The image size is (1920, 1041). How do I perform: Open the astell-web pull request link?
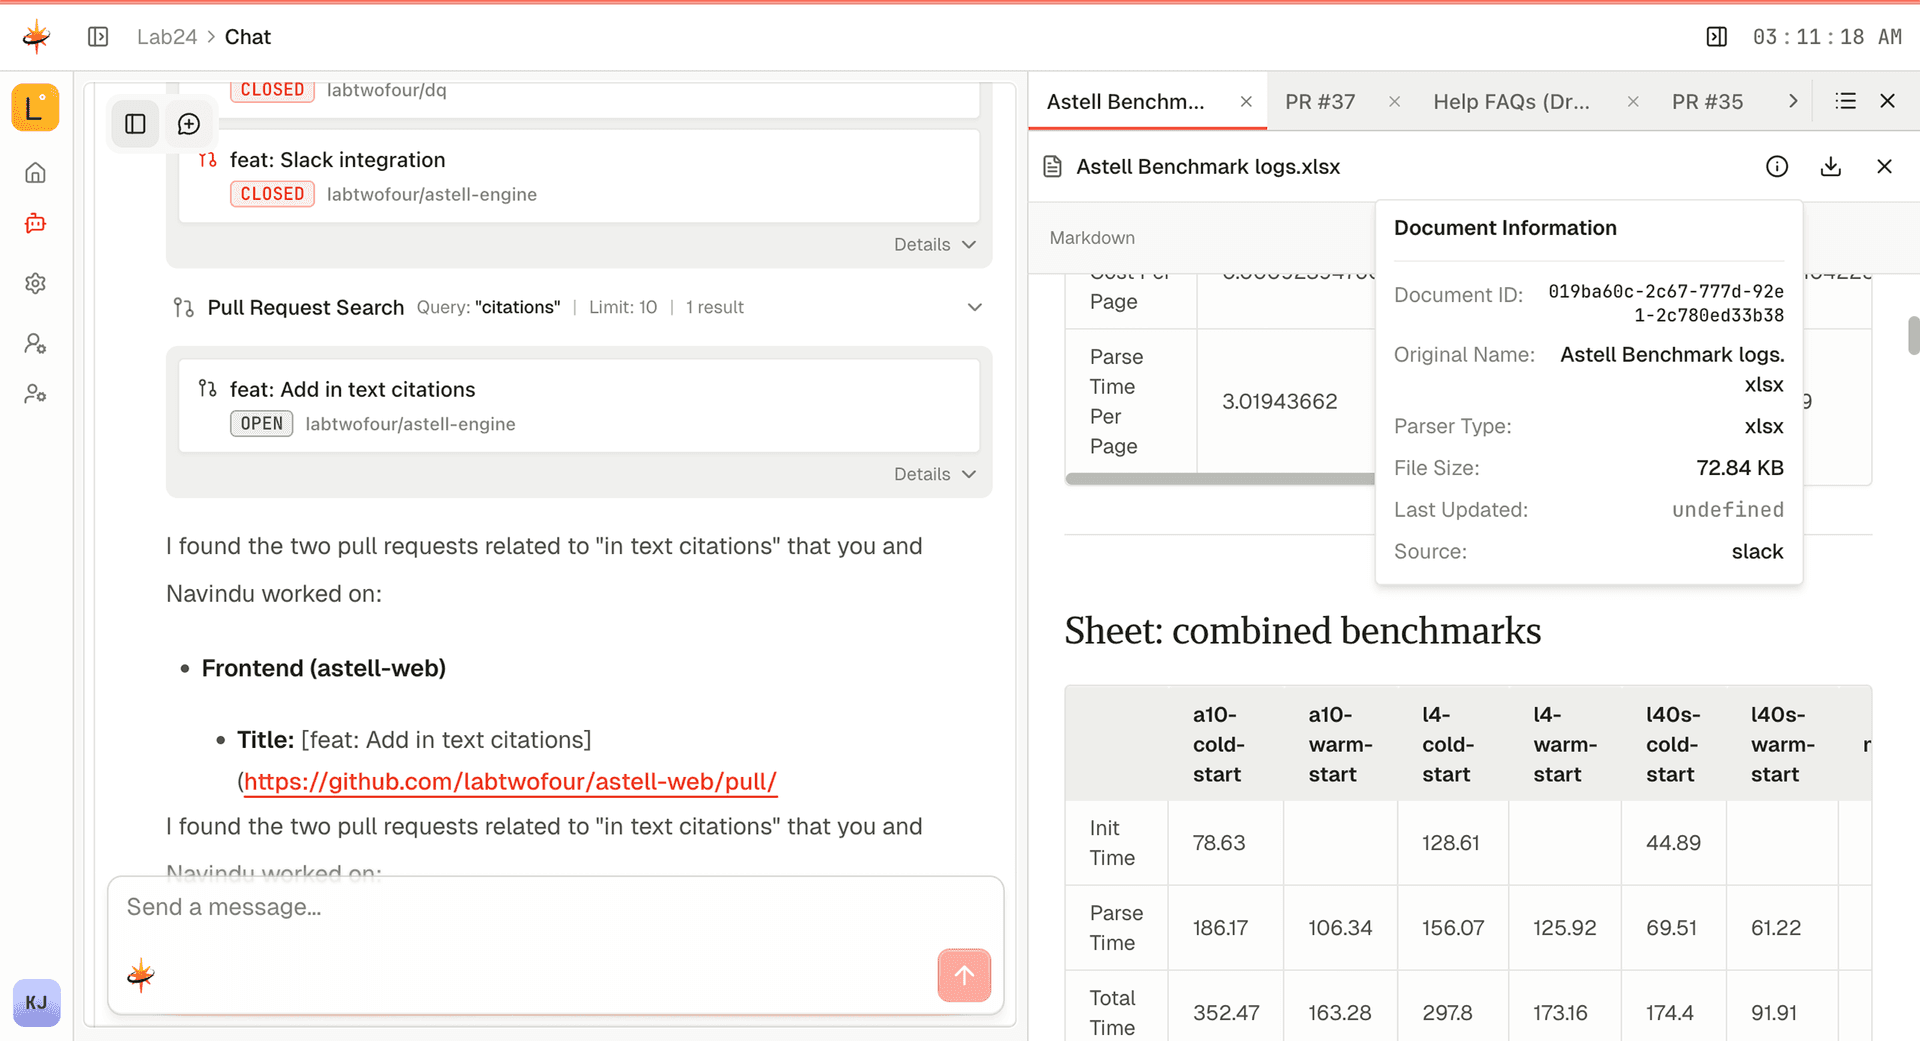pos(510,782)
